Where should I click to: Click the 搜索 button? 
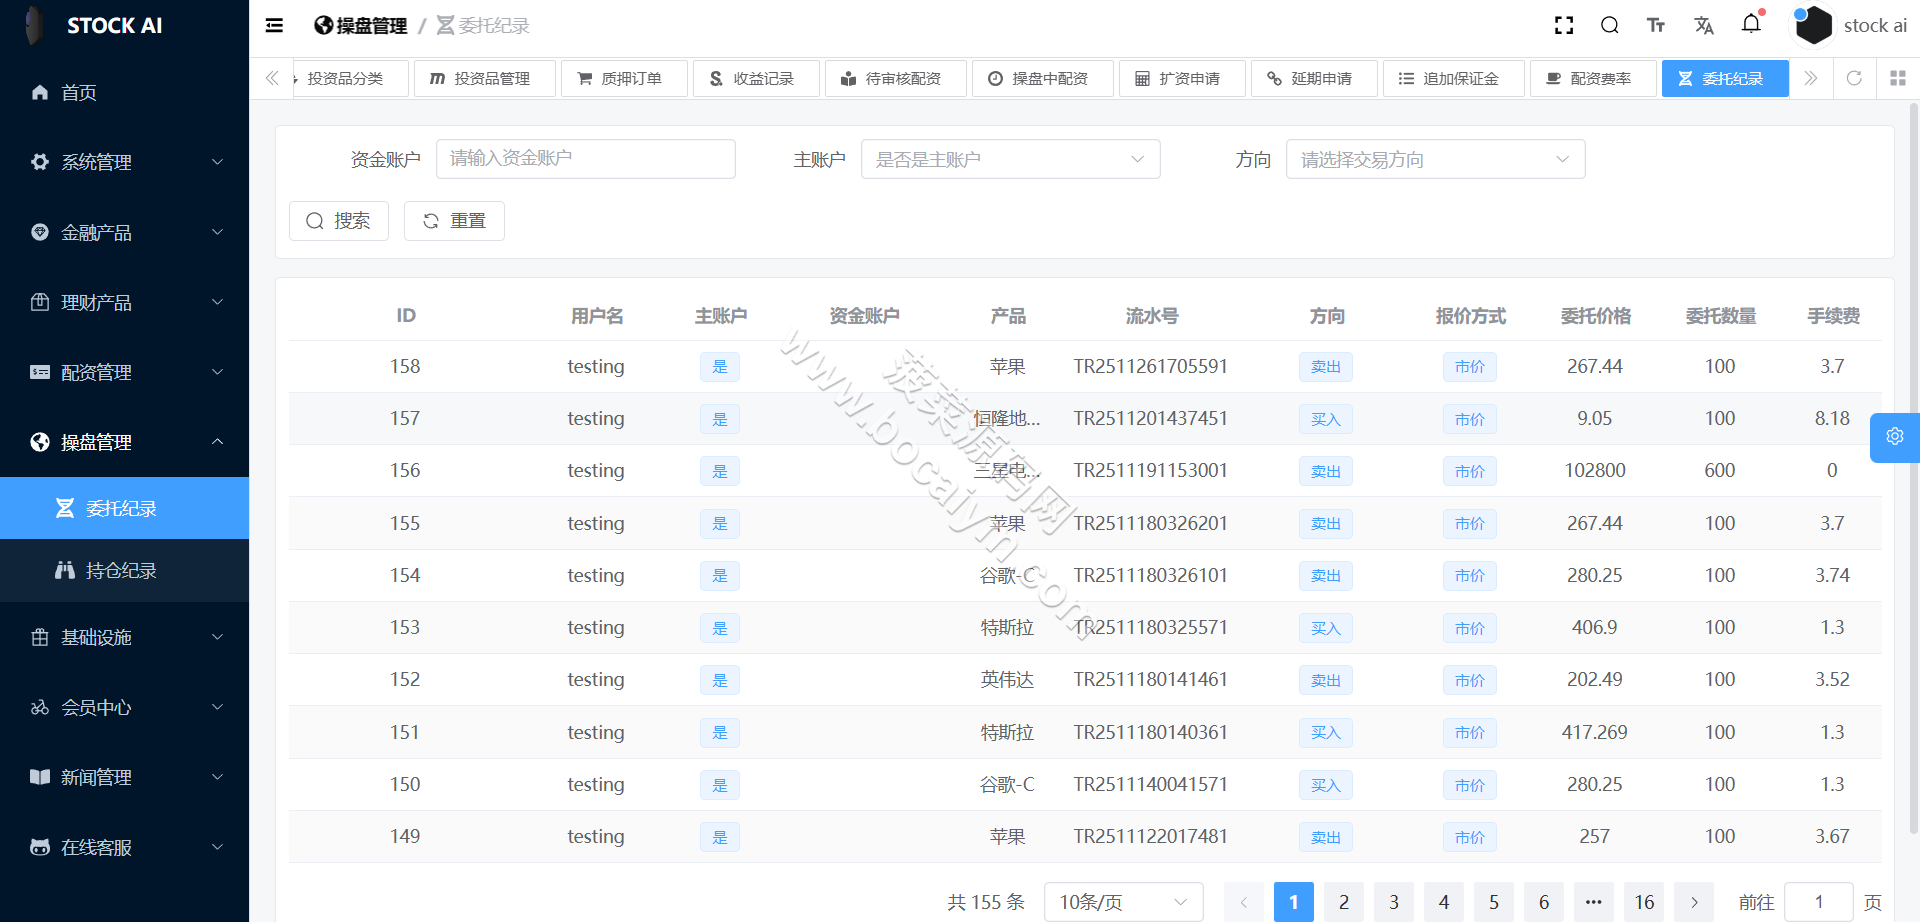339,221
